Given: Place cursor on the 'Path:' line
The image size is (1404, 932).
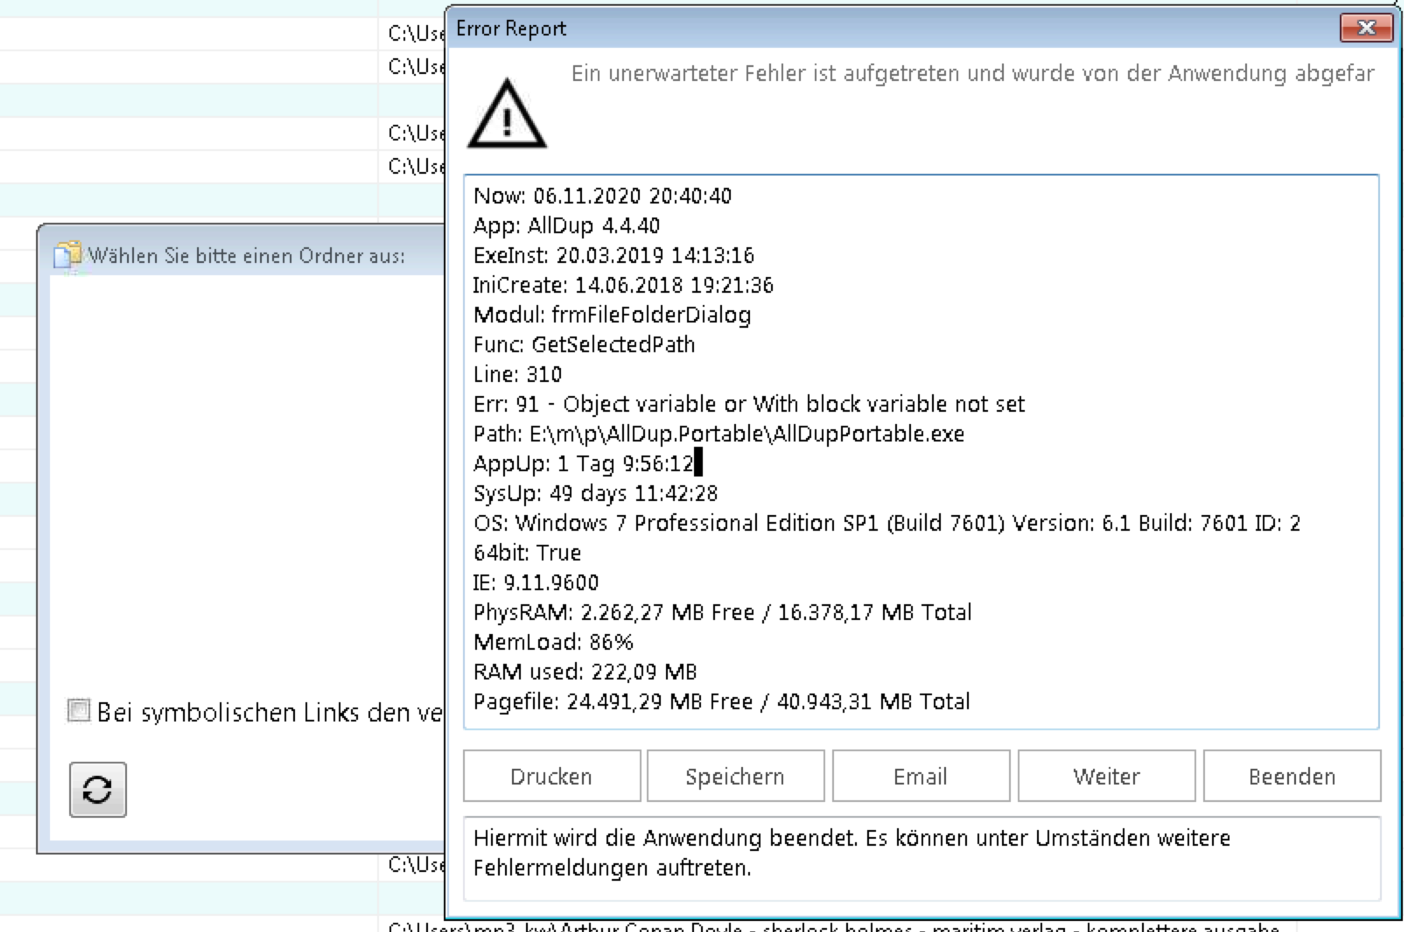Looking at the screenshot, I should click(718, 434).
